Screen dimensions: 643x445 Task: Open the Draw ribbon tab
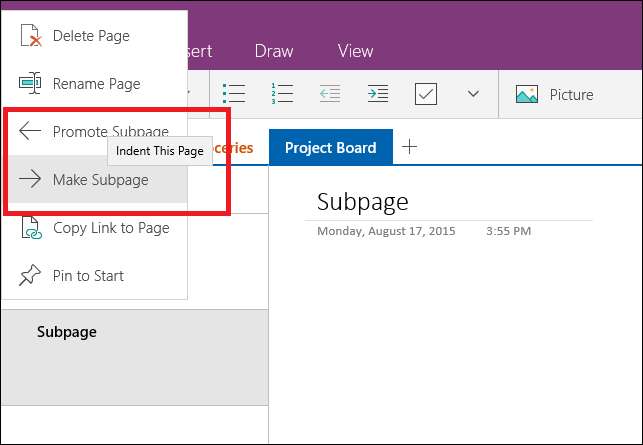(x=274, y=51)
